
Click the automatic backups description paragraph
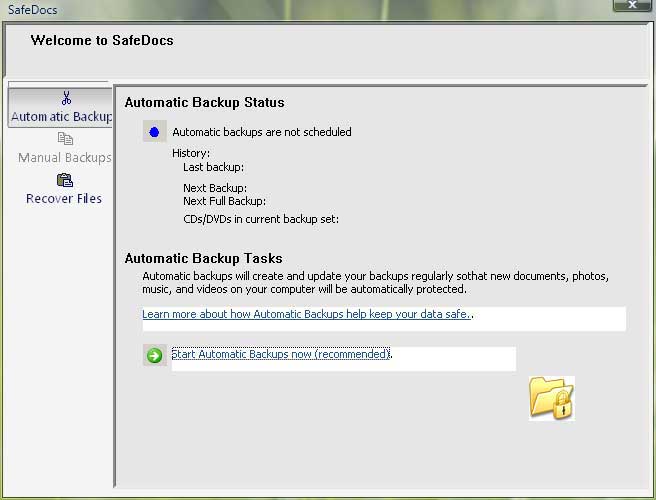click(376, 282)
